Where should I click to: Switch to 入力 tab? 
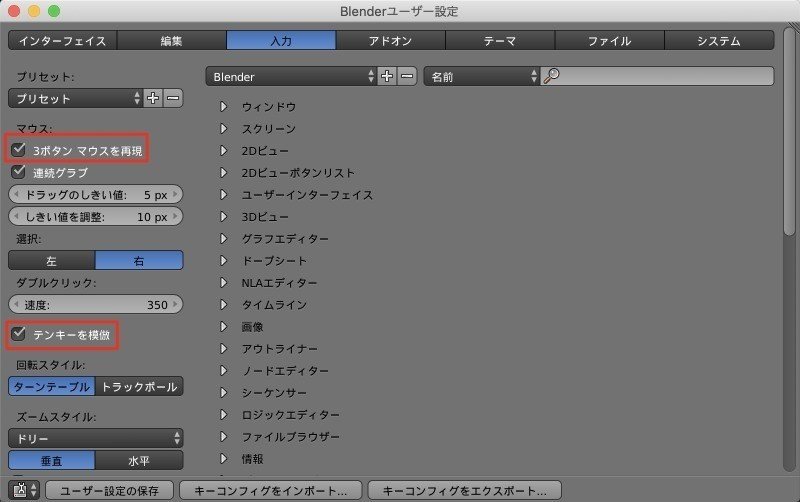click(x=281, y=40)
